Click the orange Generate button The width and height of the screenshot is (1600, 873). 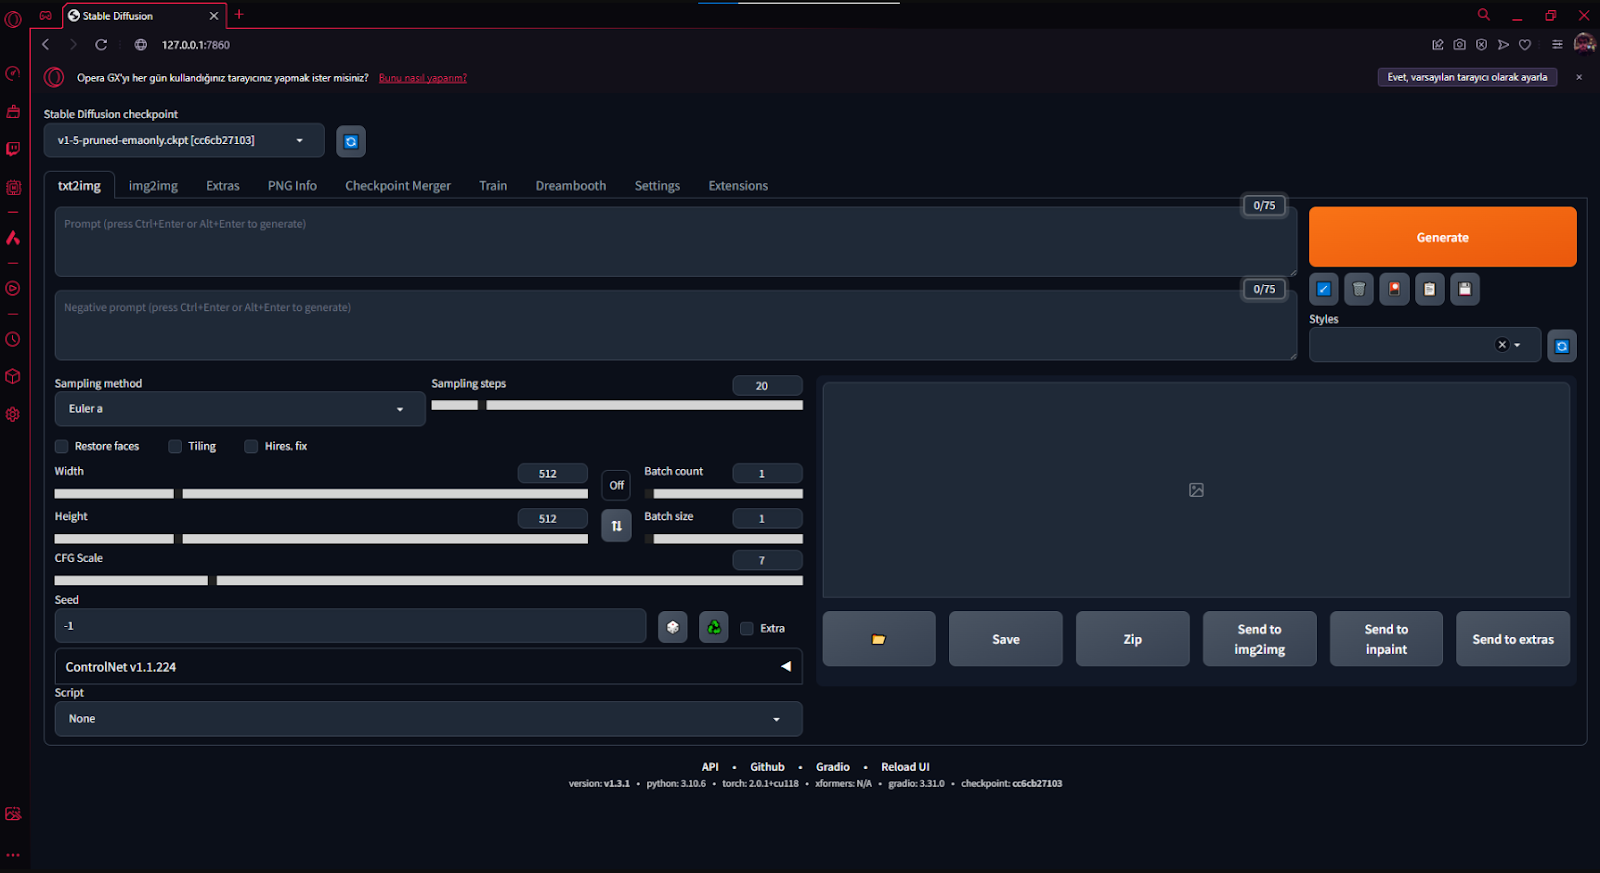1443,237
